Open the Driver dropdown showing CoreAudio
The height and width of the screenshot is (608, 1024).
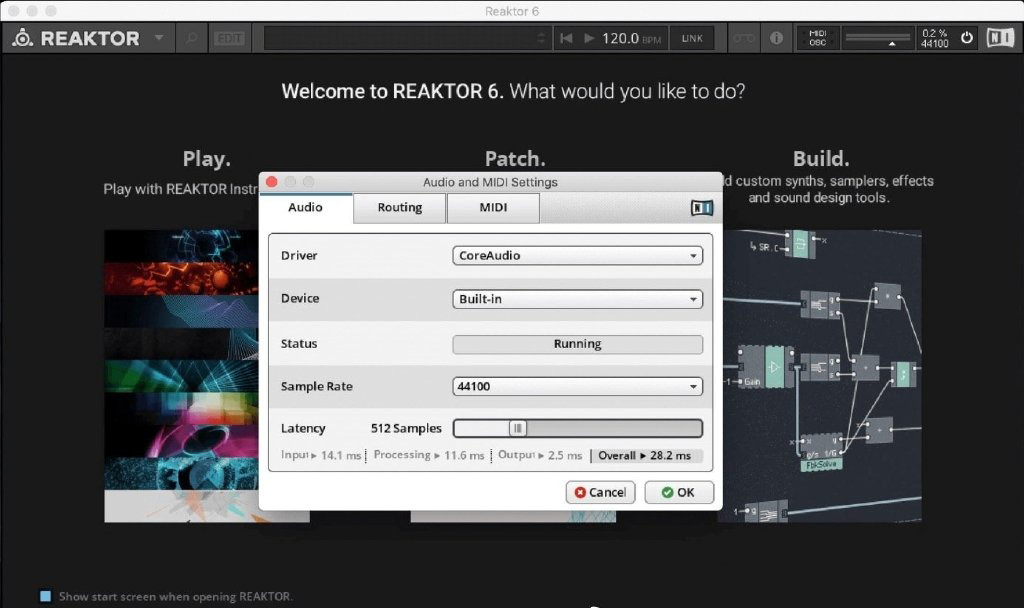577,255
